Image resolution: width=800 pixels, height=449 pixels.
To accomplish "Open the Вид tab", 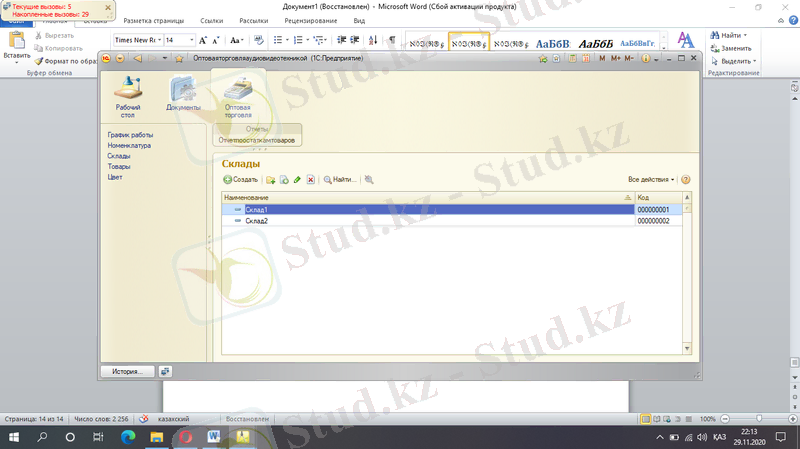I will pos(359,21).
